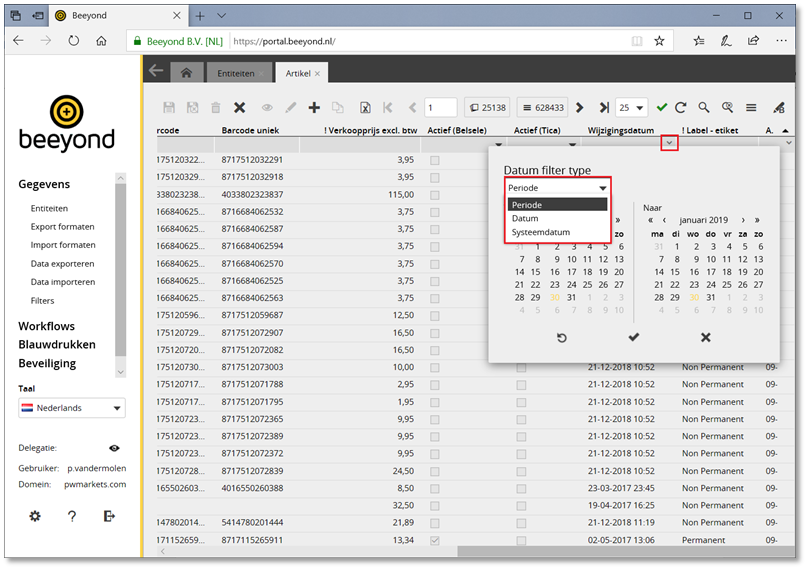Screen dimensions: 807x569
Task: Toggle Actief (Belsele) checkbox for barcode 8717512032291
Action: click(435, 161)
